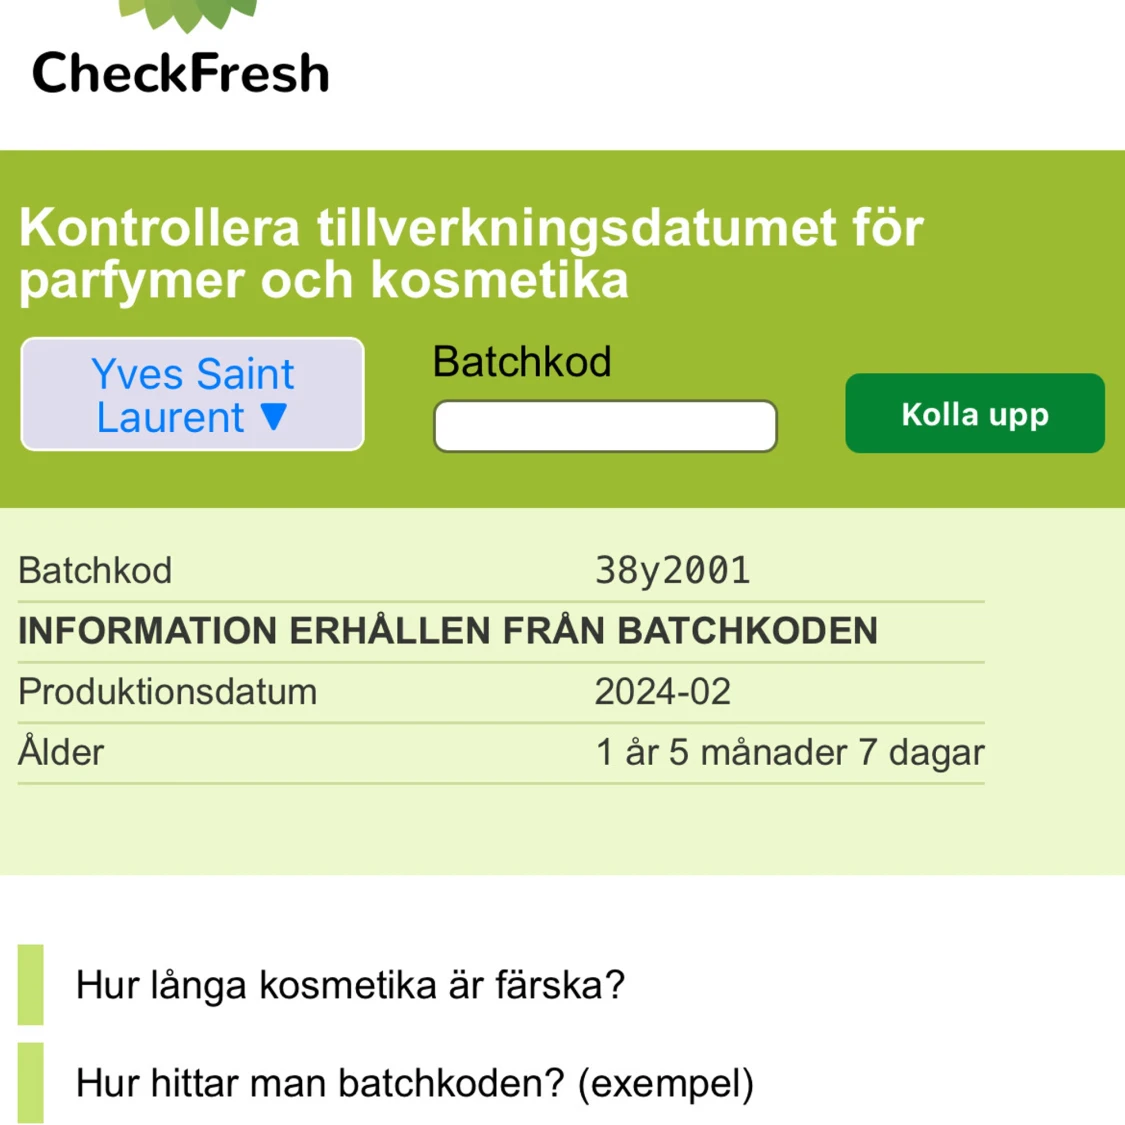1125x1125 pixels.
Task: Focus the empty Batchkod input field
Action: click(605, 426)
